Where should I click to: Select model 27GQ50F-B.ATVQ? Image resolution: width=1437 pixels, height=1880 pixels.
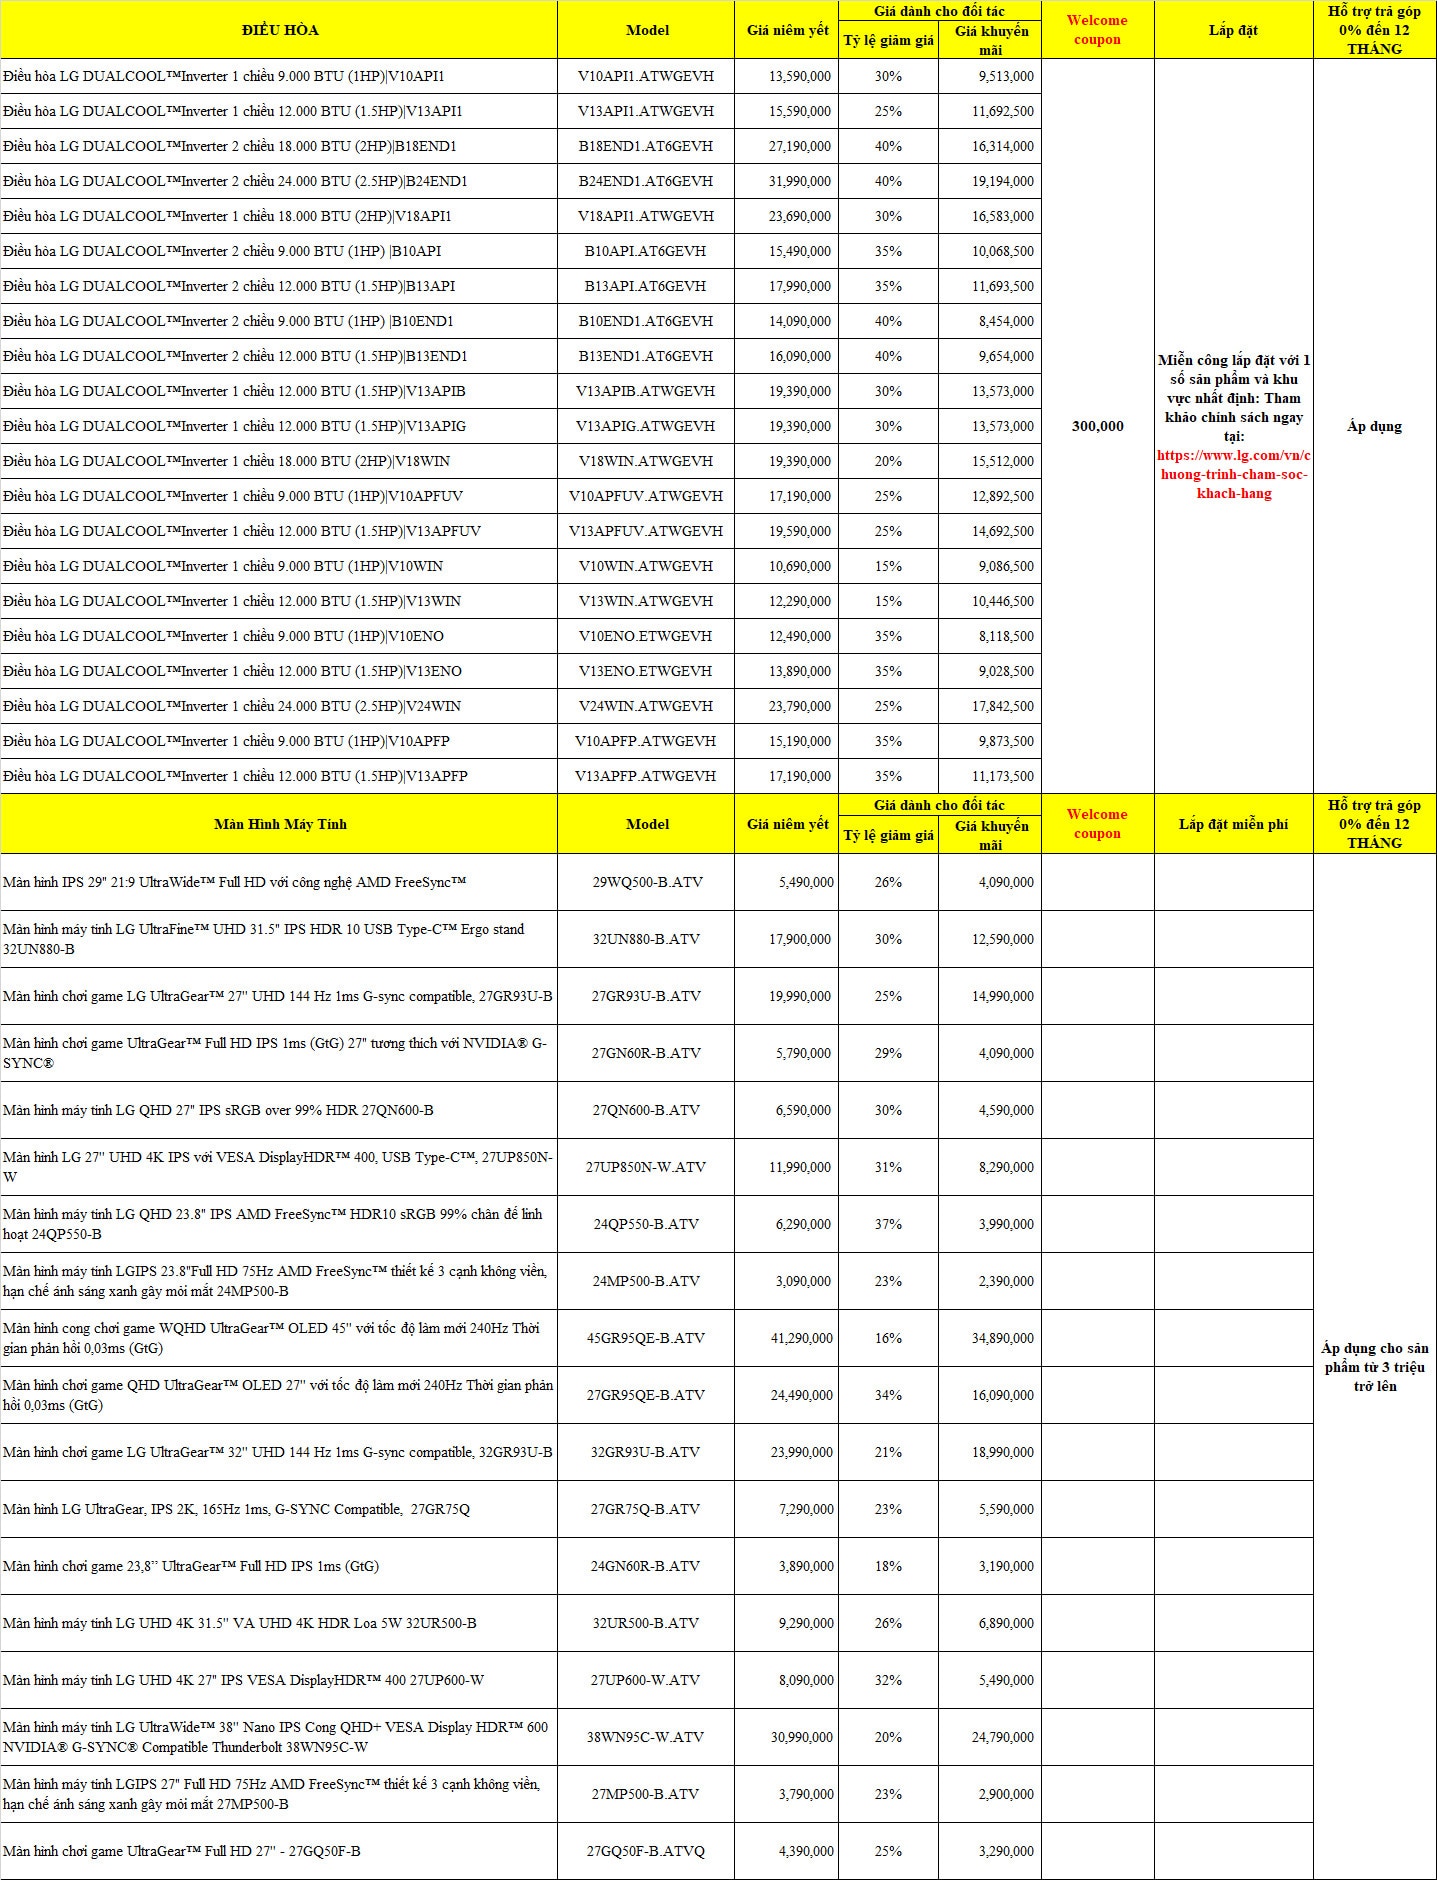(x=646, y=1851)
